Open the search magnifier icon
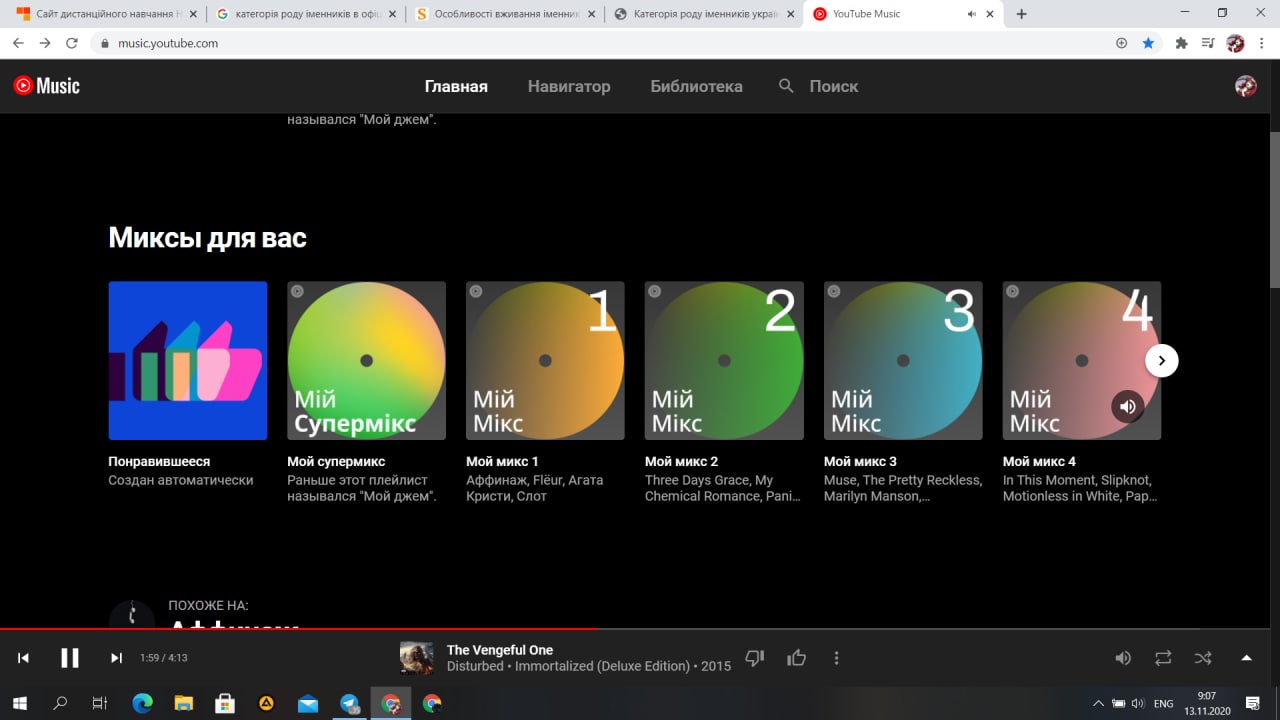1280x720 pixels. (x=786, y=86)
